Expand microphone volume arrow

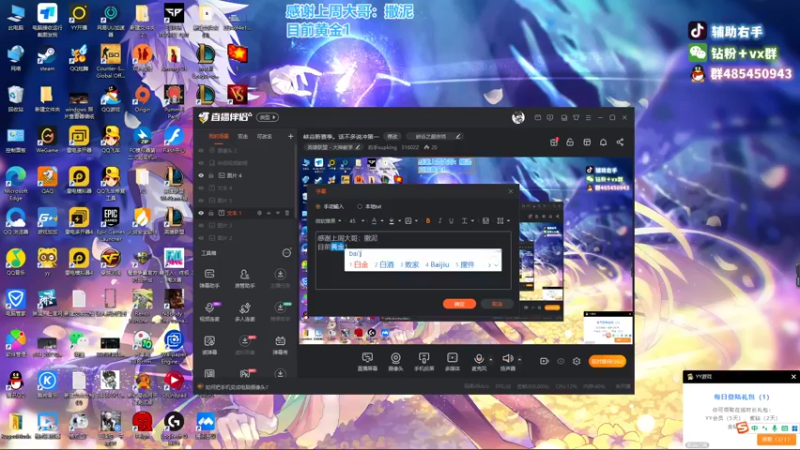point(491,360)
